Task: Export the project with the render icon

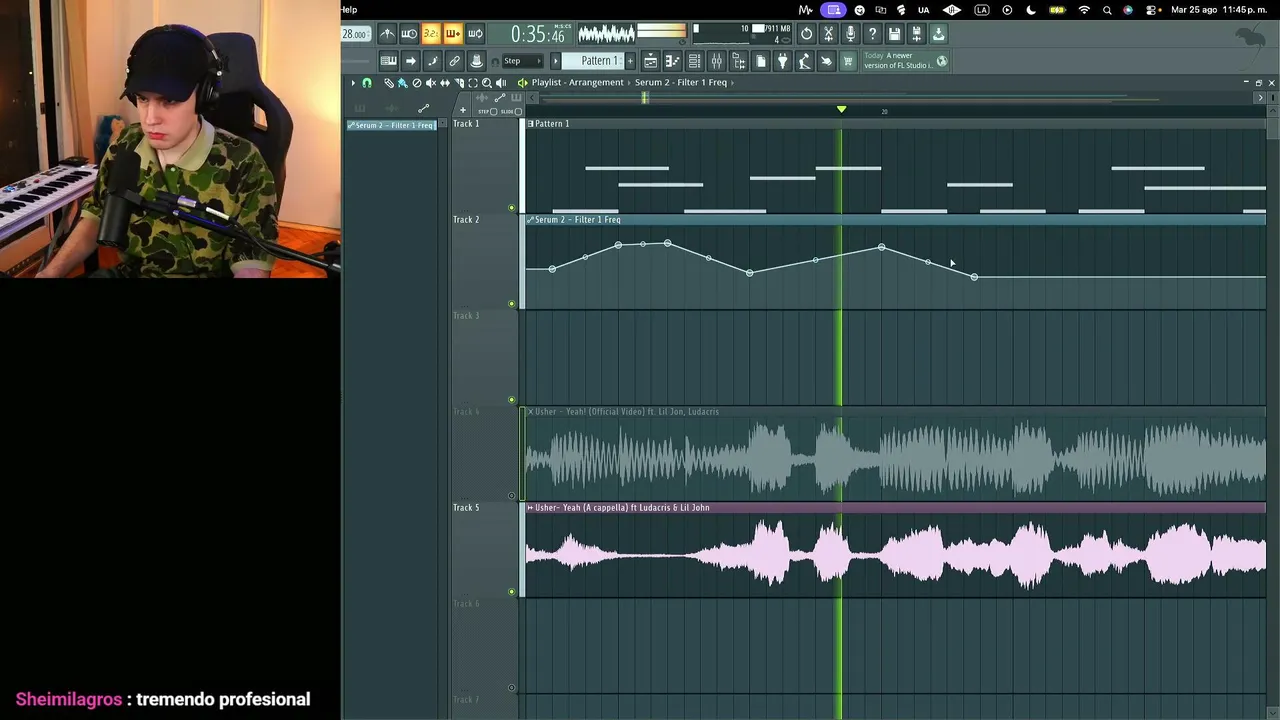Action: pyautogui.click(x=938, y=34)
